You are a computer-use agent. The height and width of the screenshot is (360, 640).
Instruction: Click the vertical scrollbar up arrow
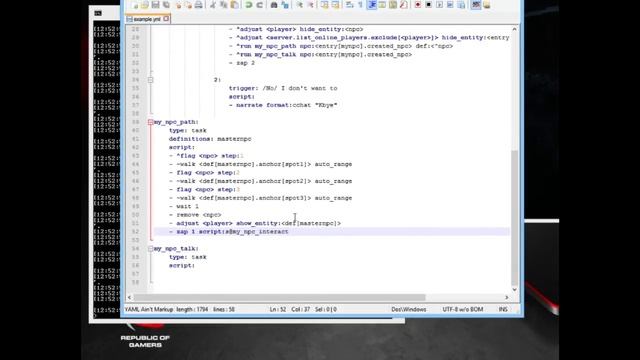click(x=514, y=29)
